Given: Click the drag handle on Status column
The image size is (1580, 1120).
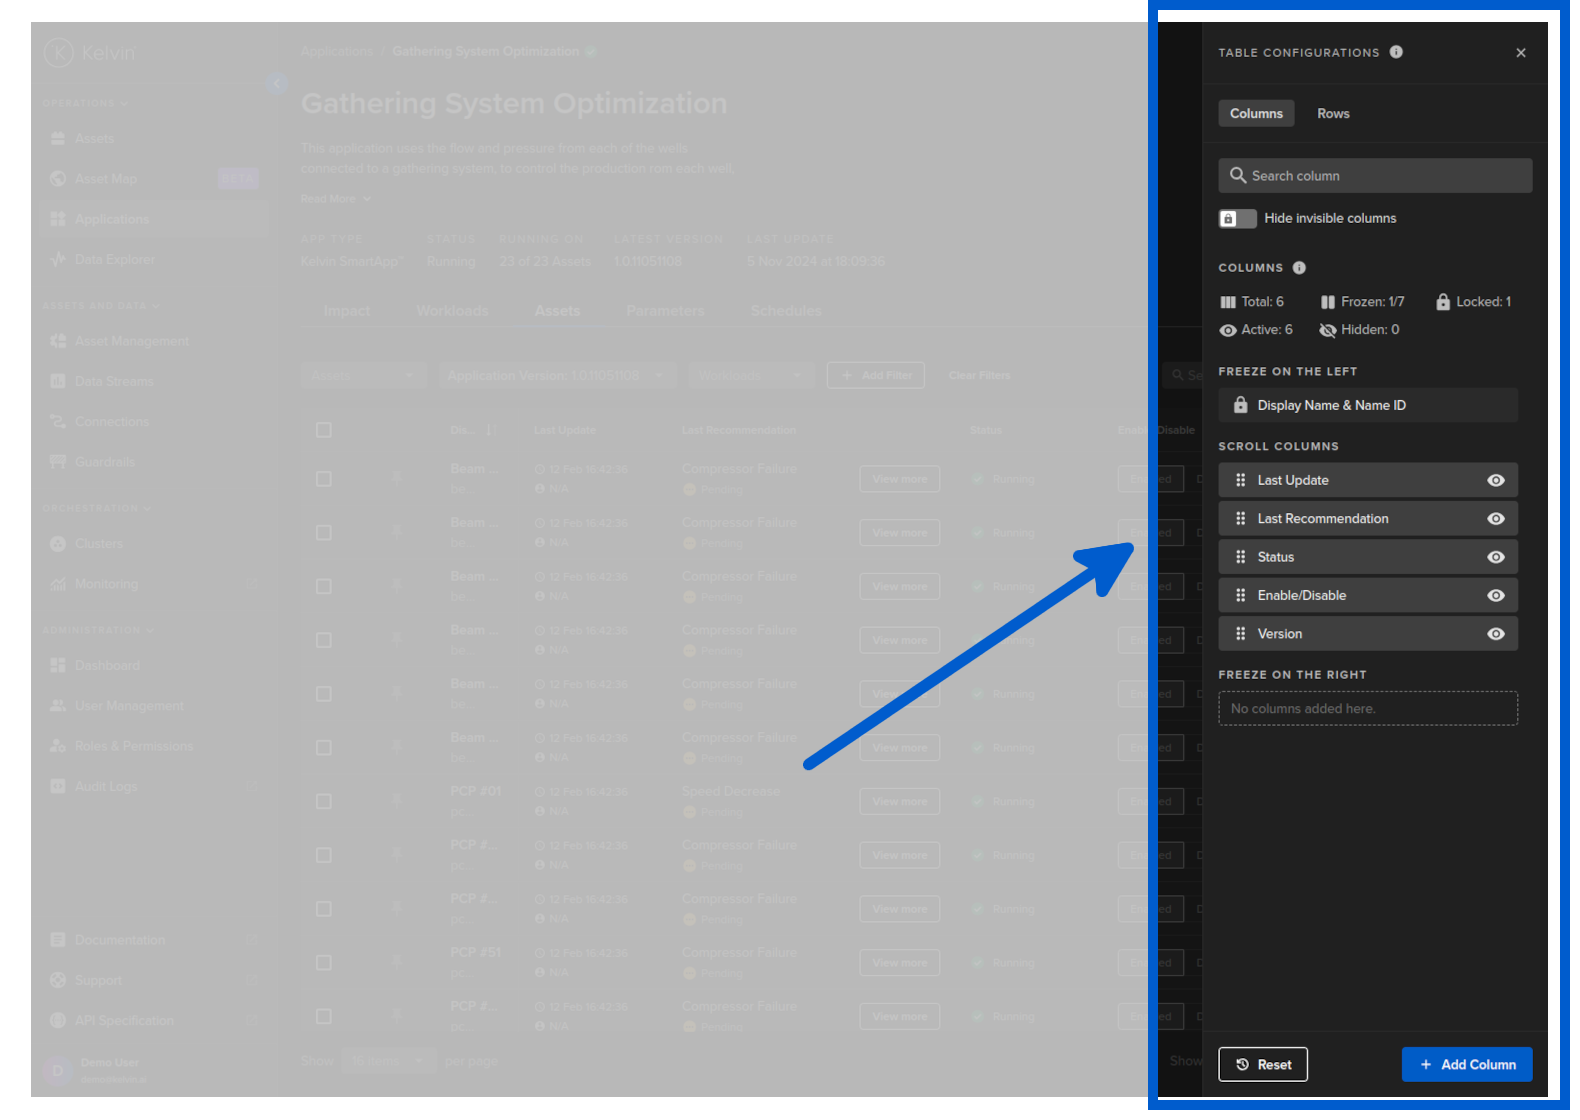Looking at the screenshot, I should tap(1240, 557).
